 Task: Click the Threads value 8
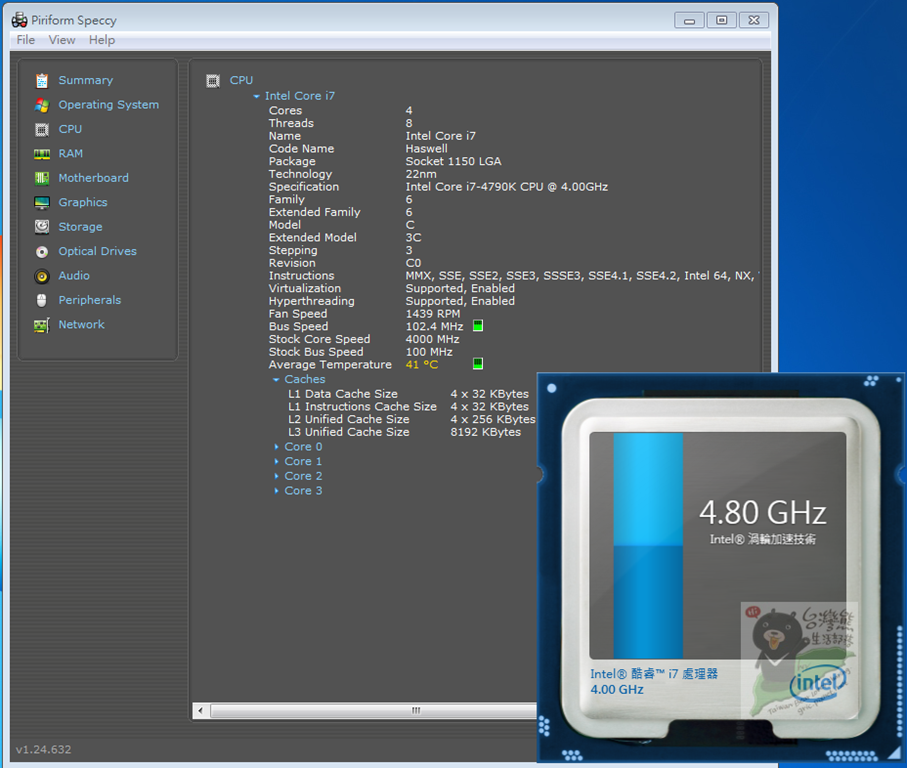409,123
